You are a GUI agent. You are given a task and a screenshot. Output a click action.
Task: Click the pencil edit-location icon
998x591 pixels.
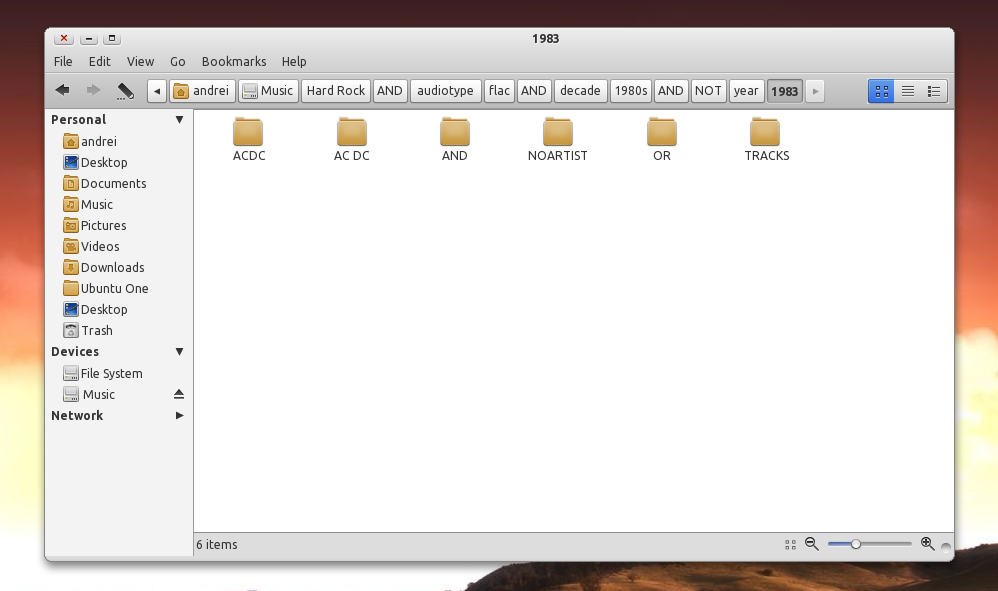tap(125, 91)
